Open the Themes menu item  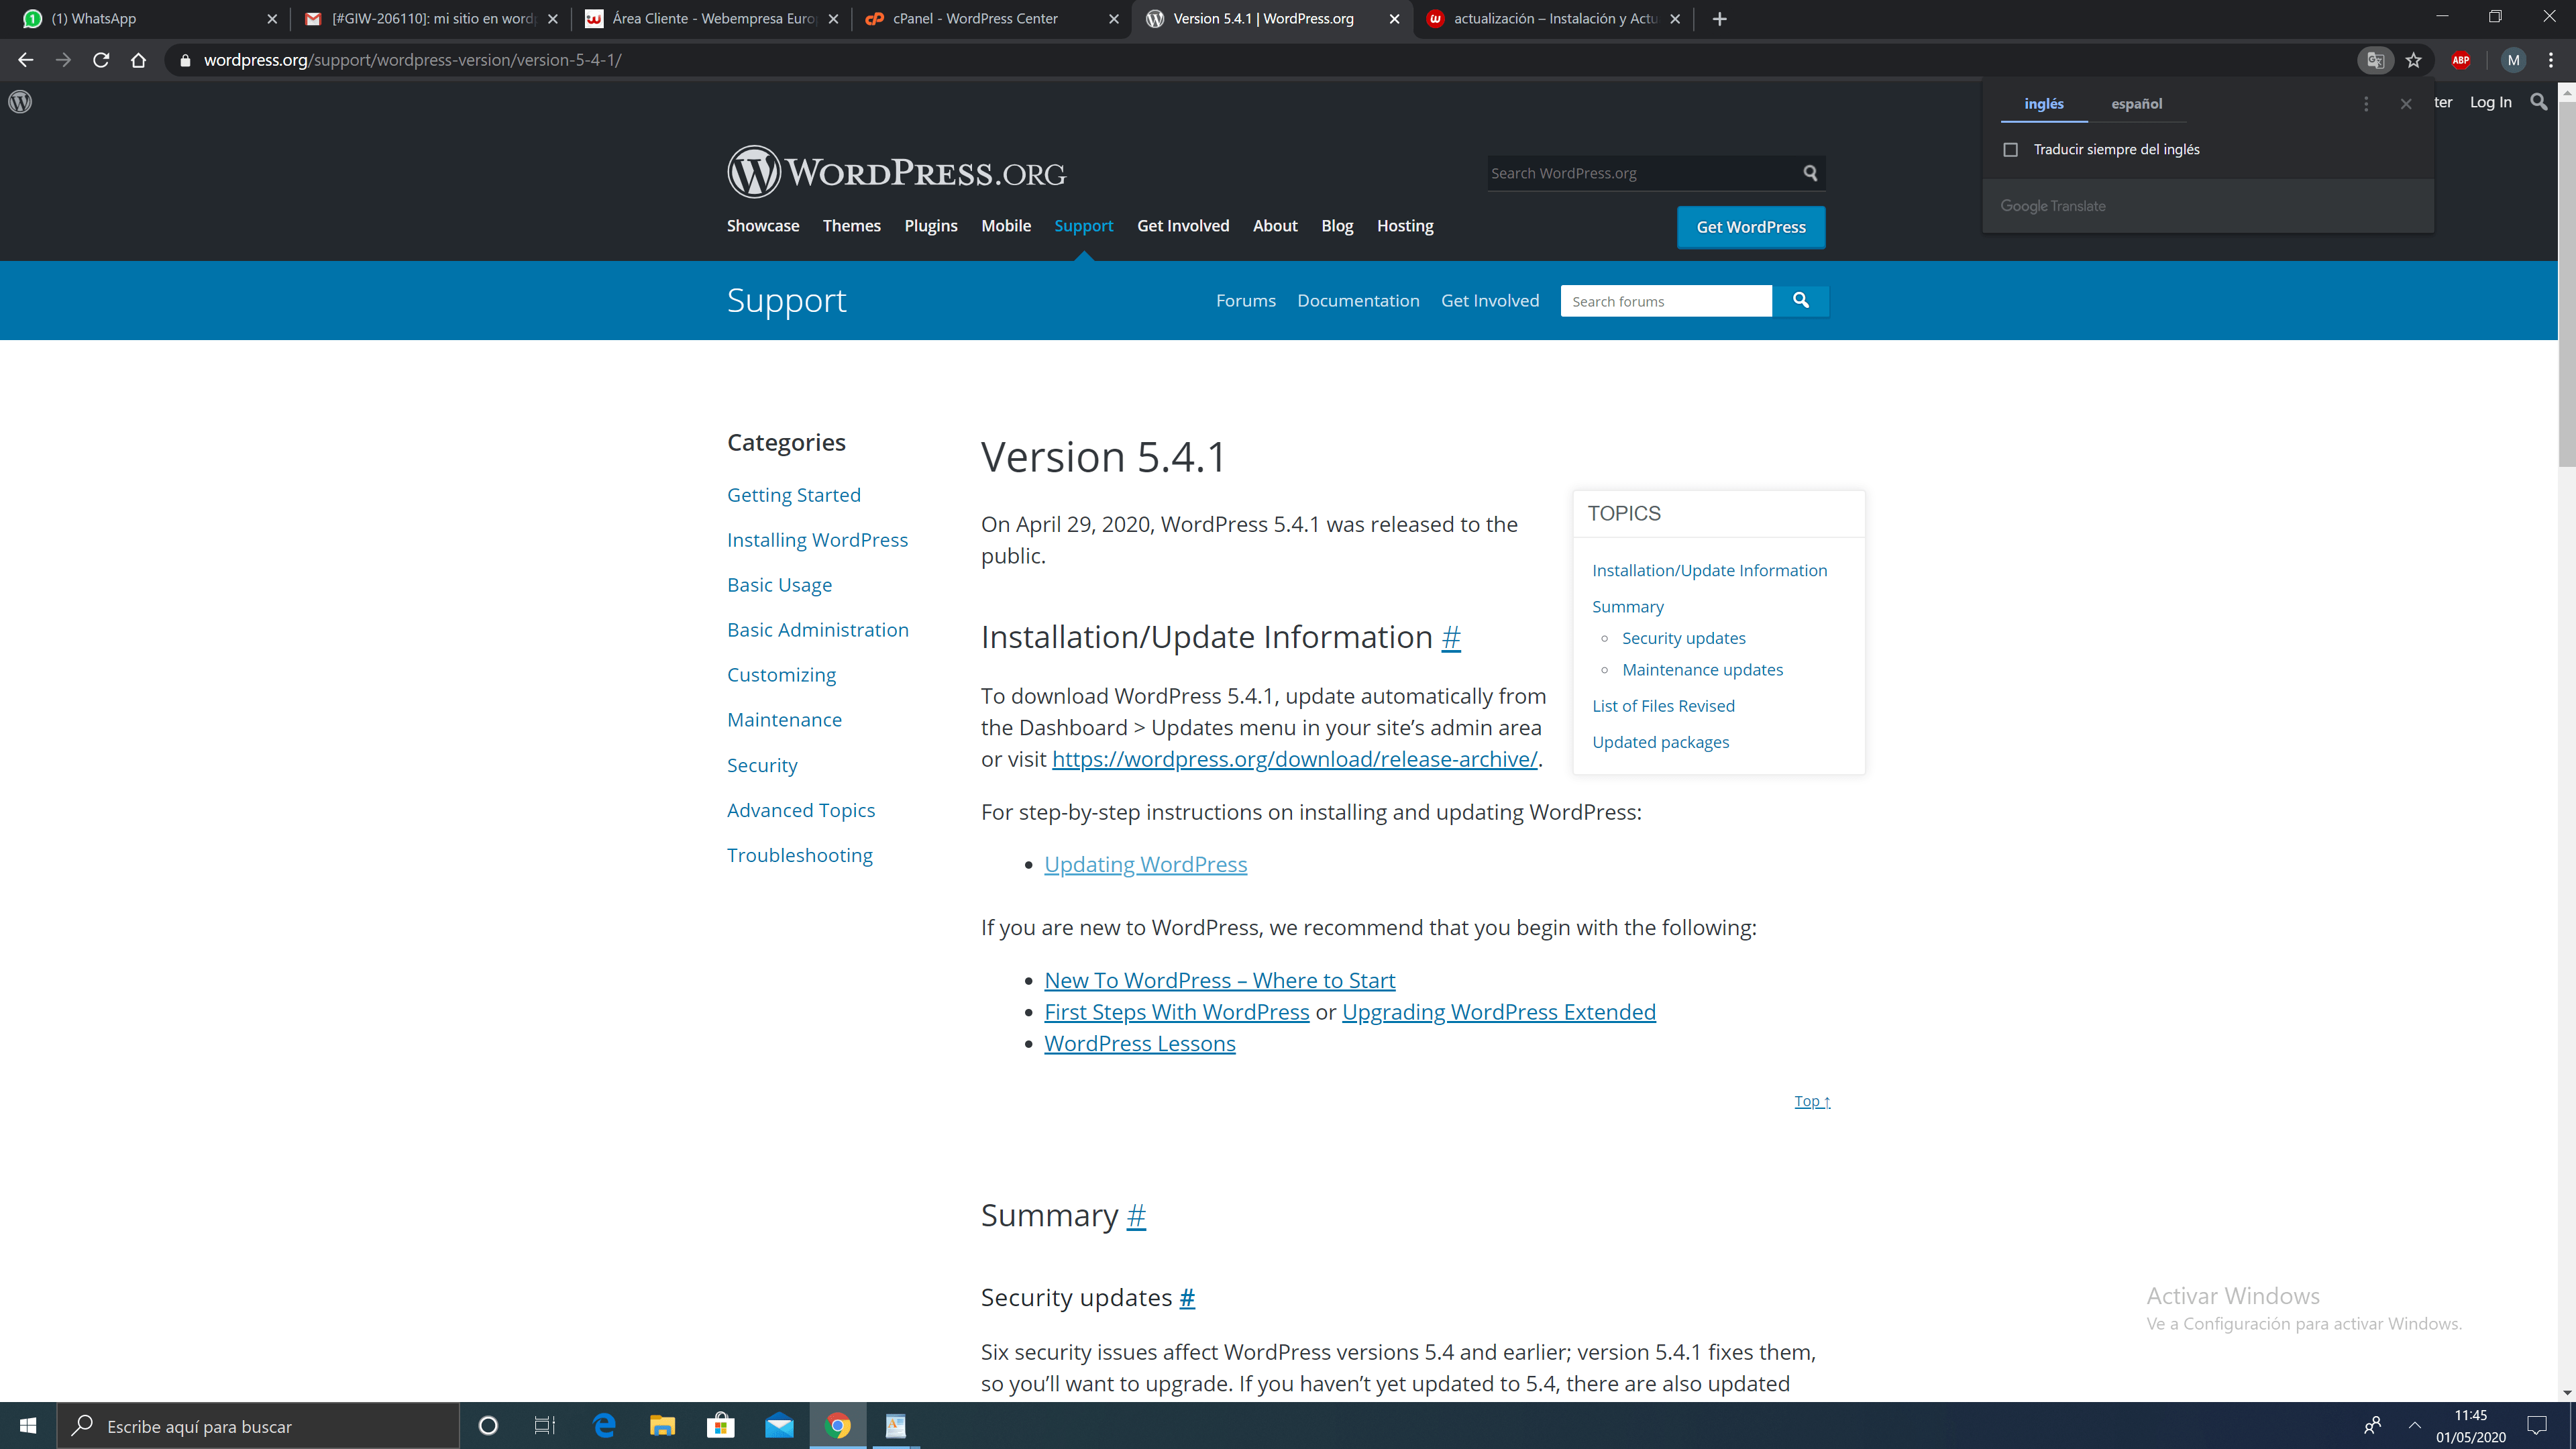[x=851, y=226]
